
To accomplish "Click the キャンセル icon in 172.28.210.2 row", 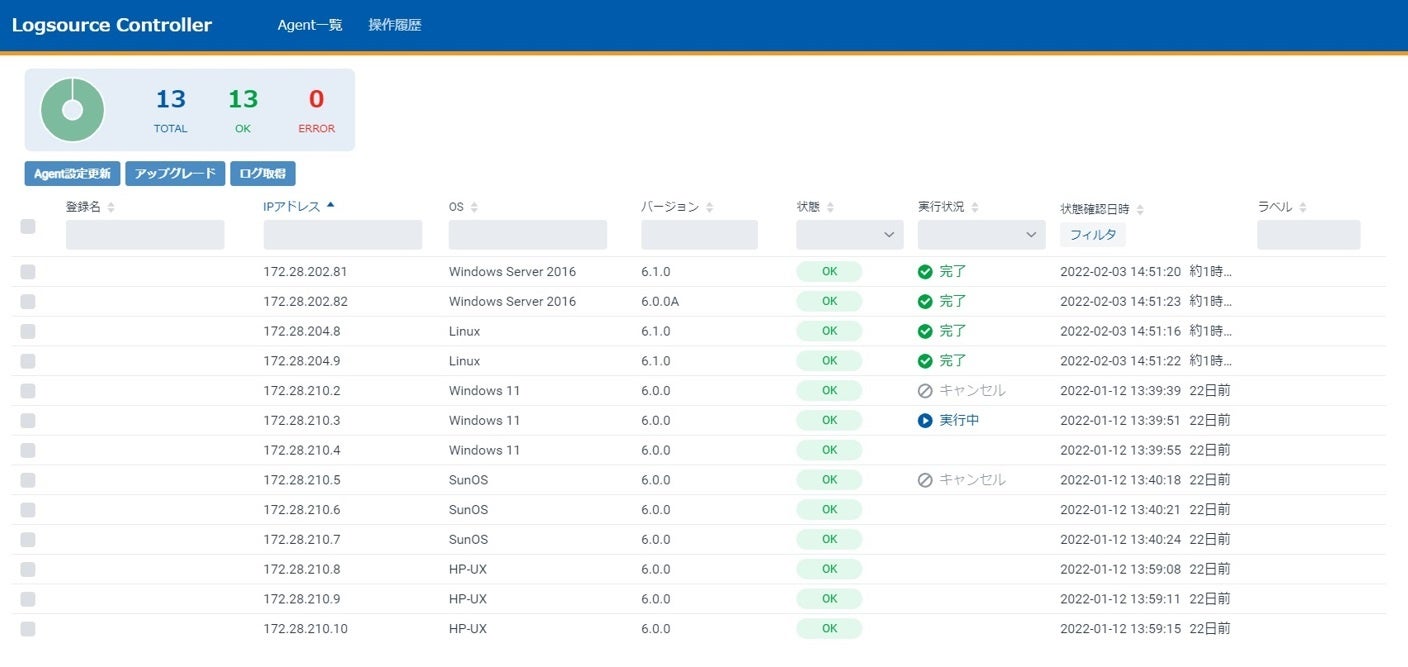I will point(925,391).
